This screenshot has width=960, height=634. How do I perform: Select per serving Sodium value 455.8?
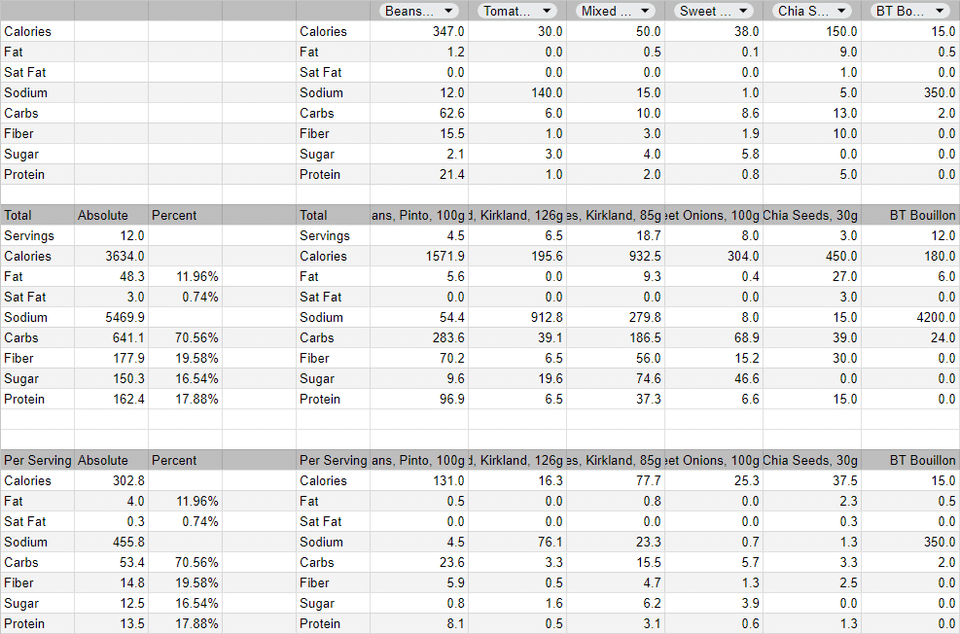point(111,542)
